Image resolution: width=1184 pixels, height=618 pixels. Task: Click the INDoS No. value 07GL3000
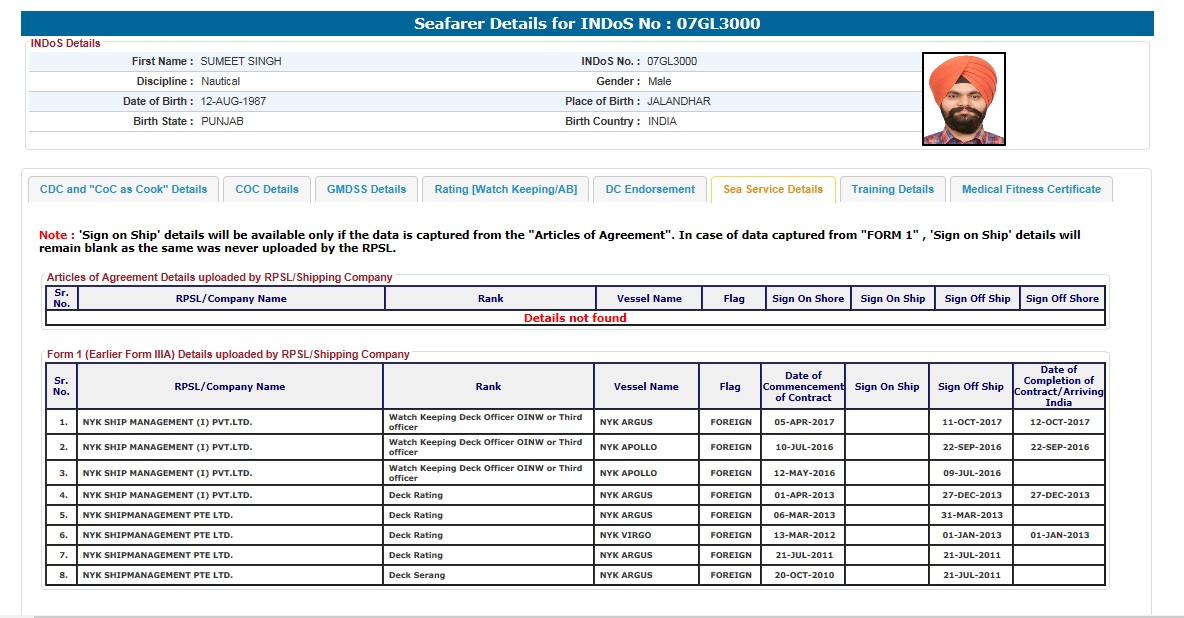672,61
